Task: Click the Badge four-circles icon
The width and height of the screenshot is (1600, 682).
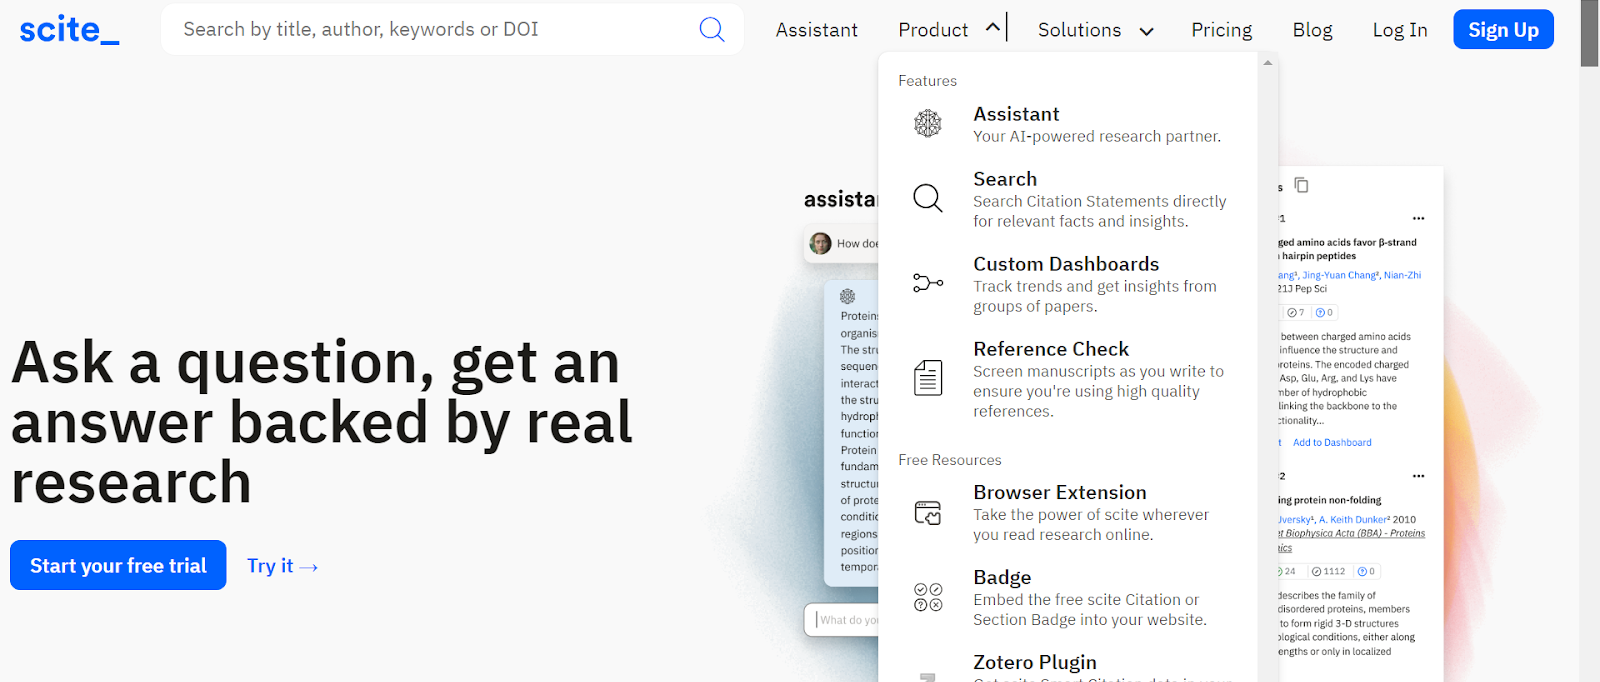Action: pyautogui.click(x=928, y=597)
